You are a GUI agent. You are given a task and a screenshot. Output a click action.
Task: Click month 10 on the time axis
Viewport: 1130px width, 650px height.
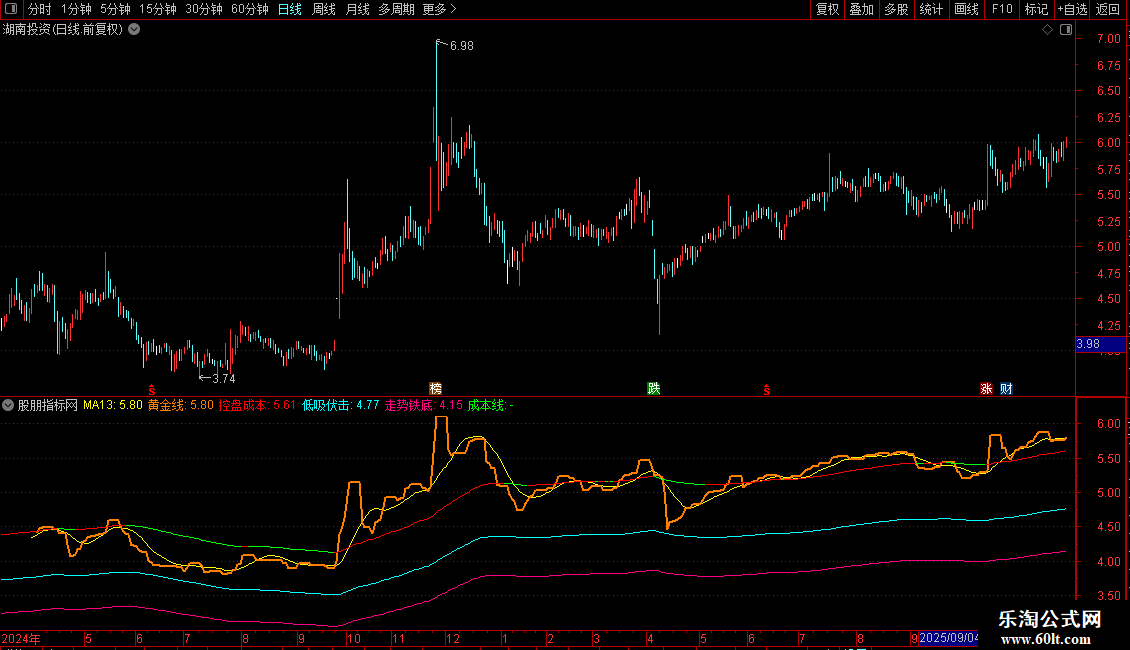click(x=353, y=638)
